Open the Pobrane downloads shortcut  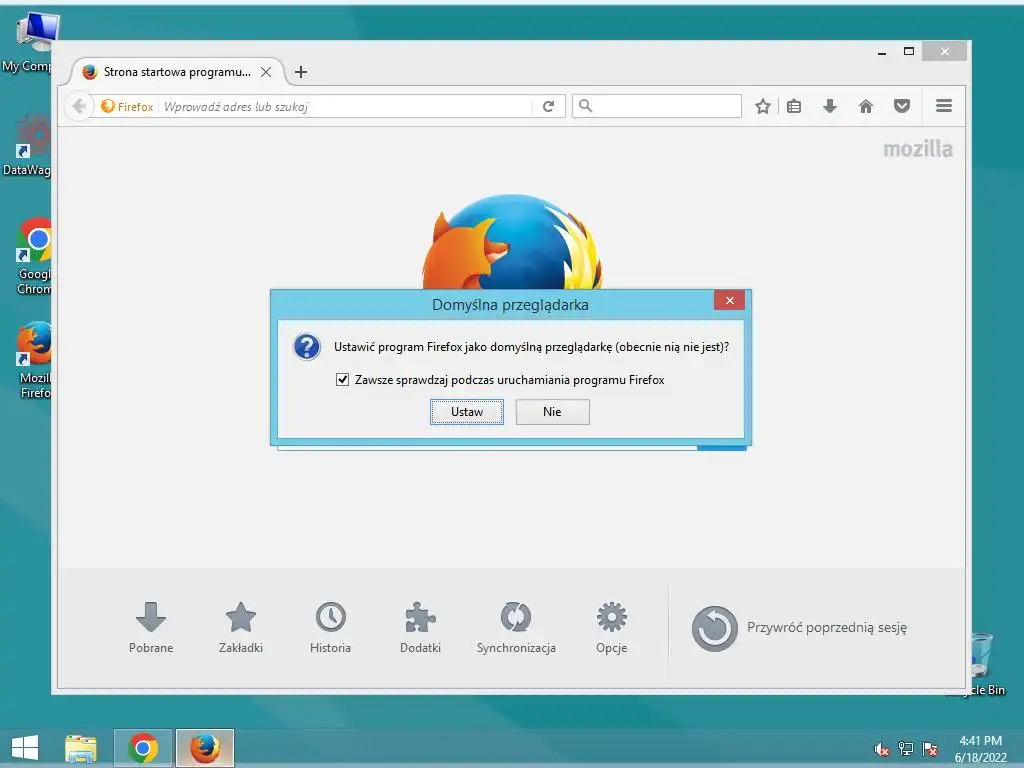(x=151, y=627)
